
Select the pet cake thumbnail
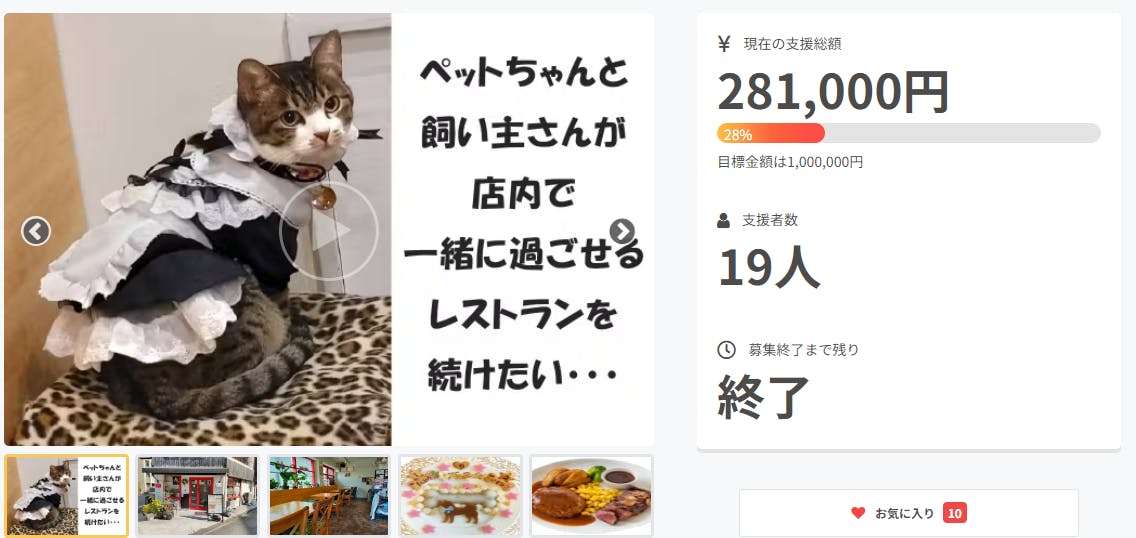460,495
